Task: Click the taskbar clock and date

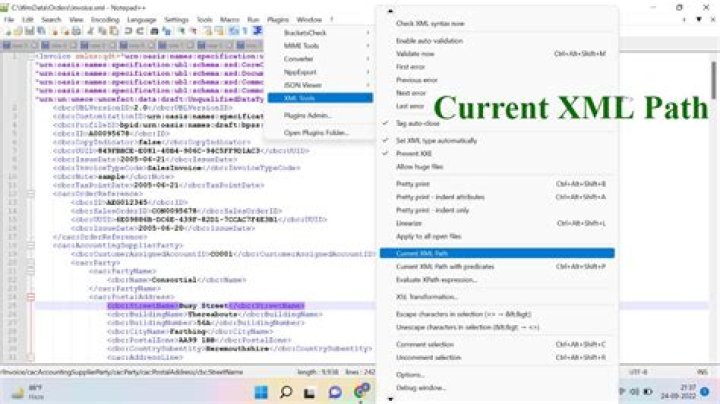Action: click(x=679, y=392)
